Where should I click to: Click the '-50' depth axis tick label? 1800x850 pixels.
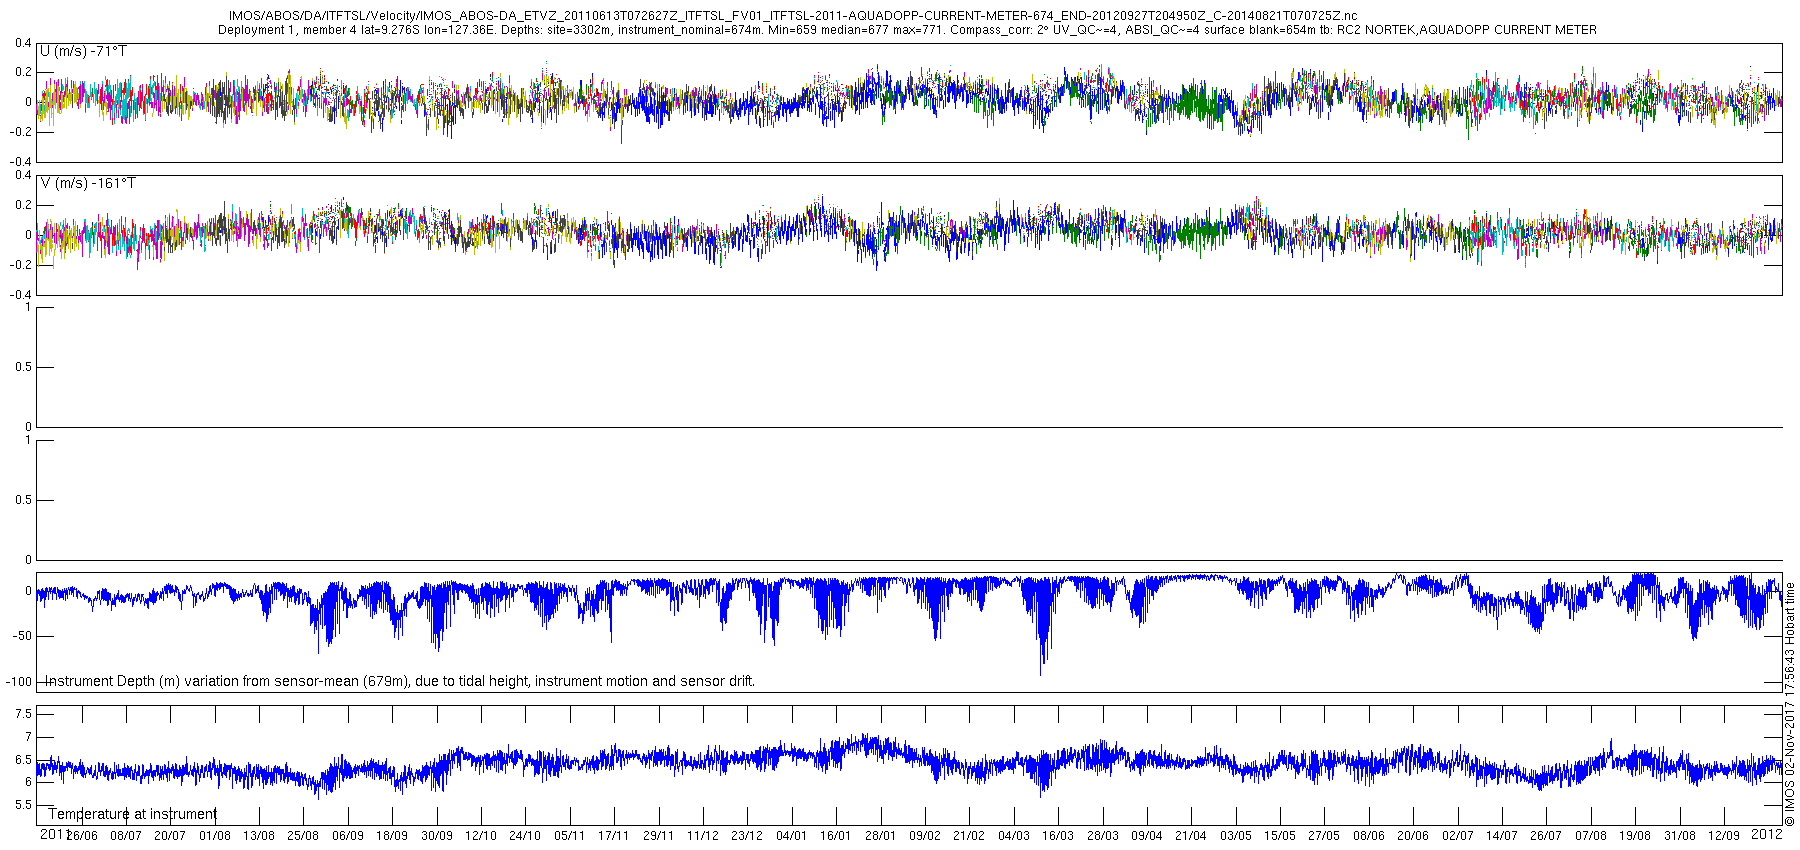(21, 636)
